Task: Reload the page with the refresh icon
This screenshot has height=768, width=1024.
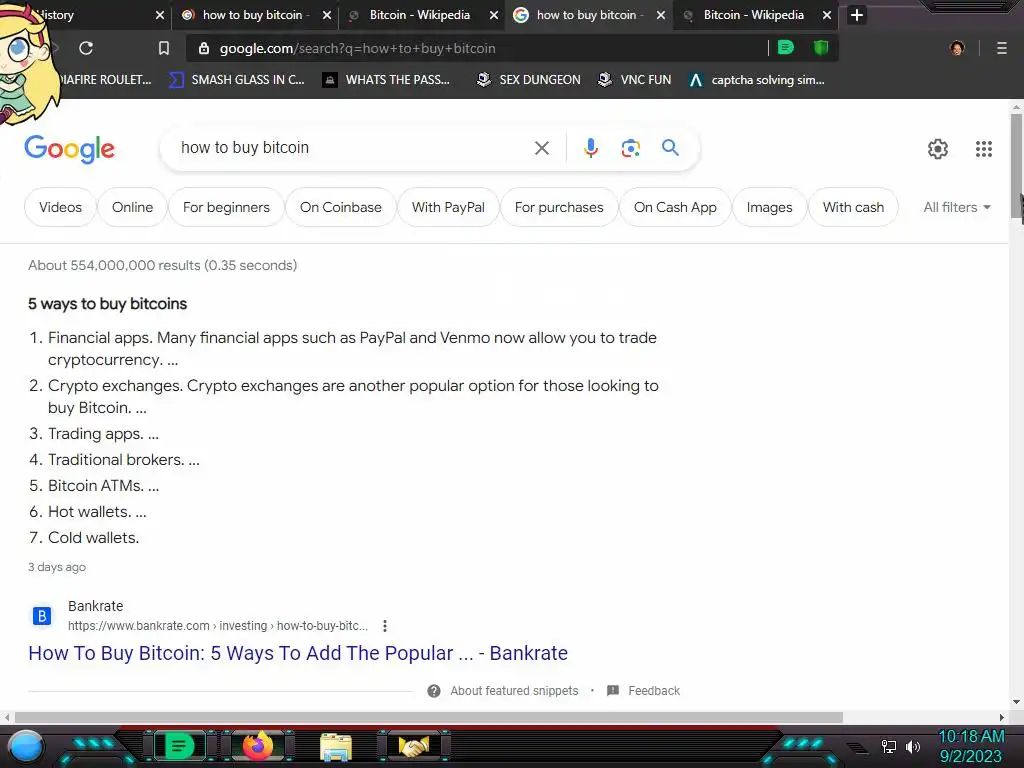Action: (x=86, y=48)
